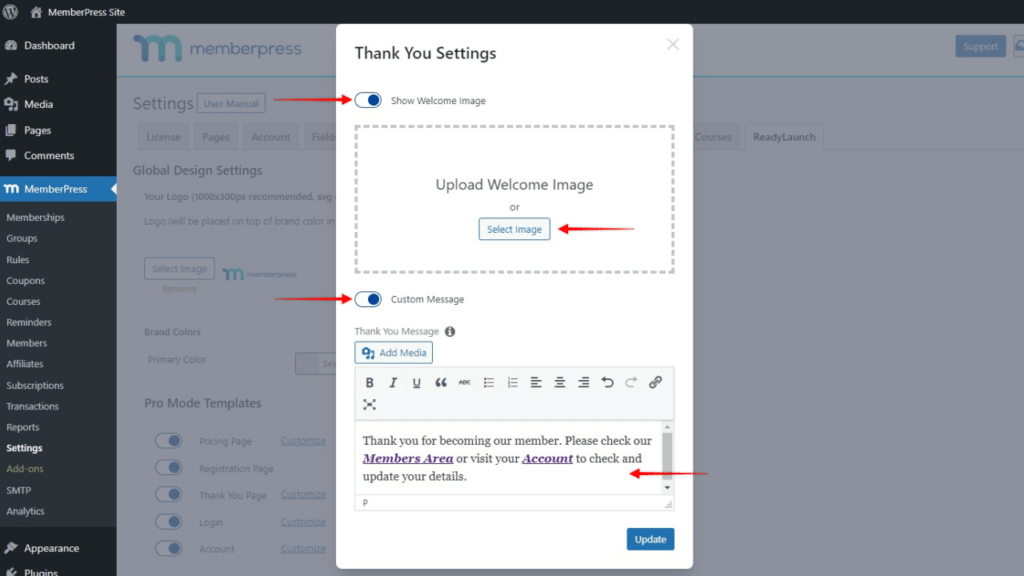Apply italic formatting in the editor toolbar

pos(393,382)
